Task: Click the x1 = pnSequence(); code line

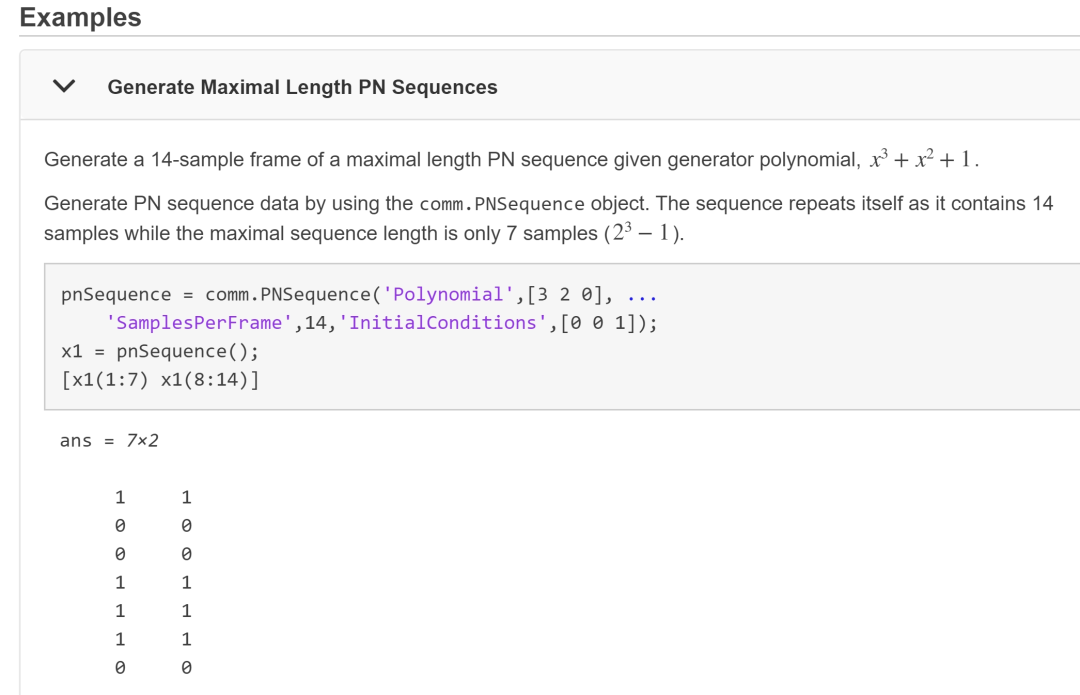Action: [160, 352]
